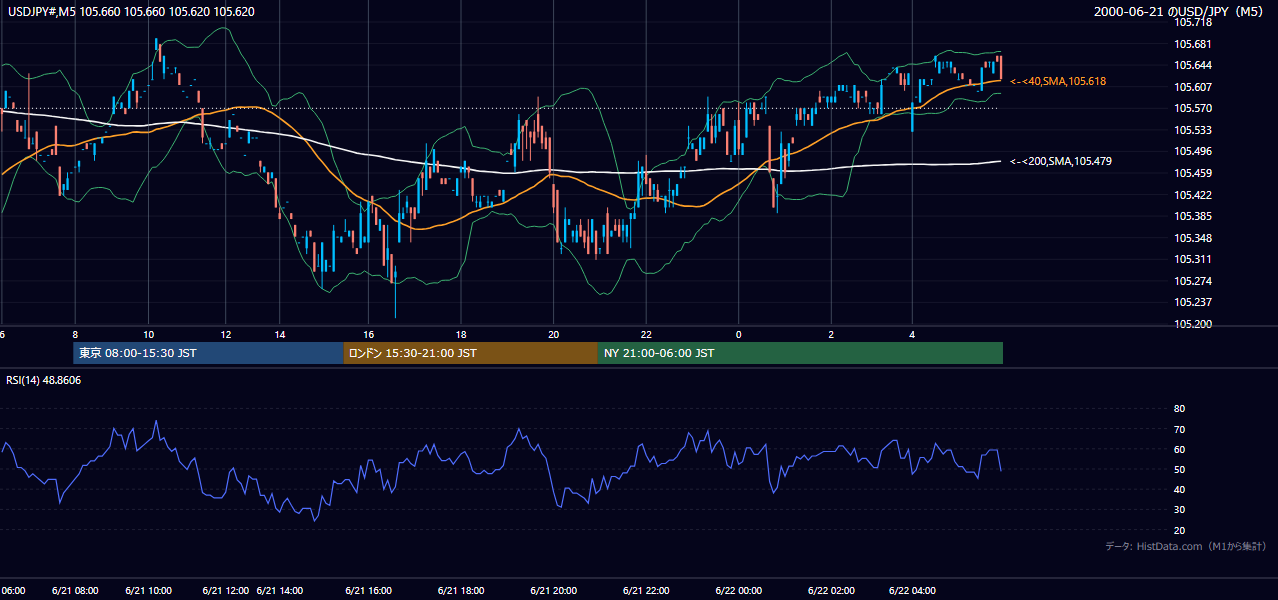Click hour label 8 under the price chart
This screenshot has width=1278, height=600.
75,334
